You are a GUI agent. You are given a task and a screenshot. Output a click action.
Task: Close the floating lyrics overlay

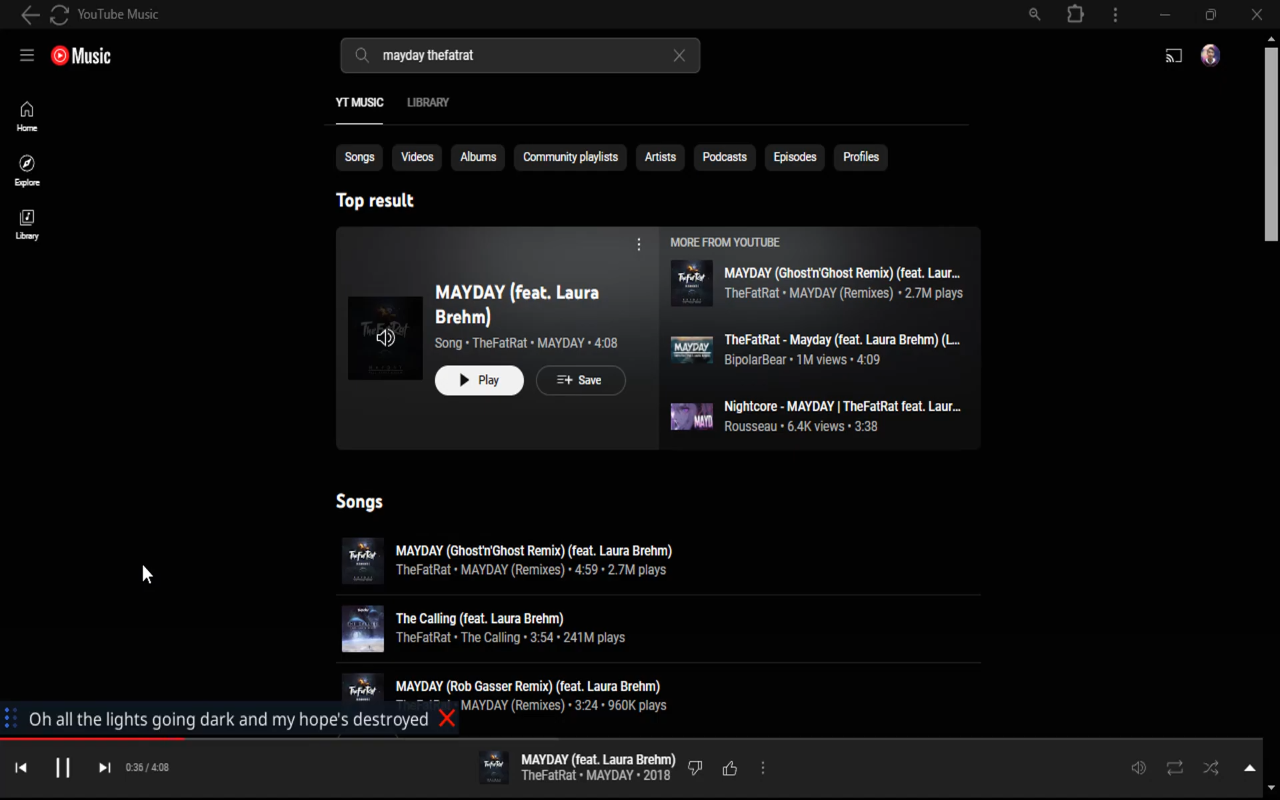point(447,719)
